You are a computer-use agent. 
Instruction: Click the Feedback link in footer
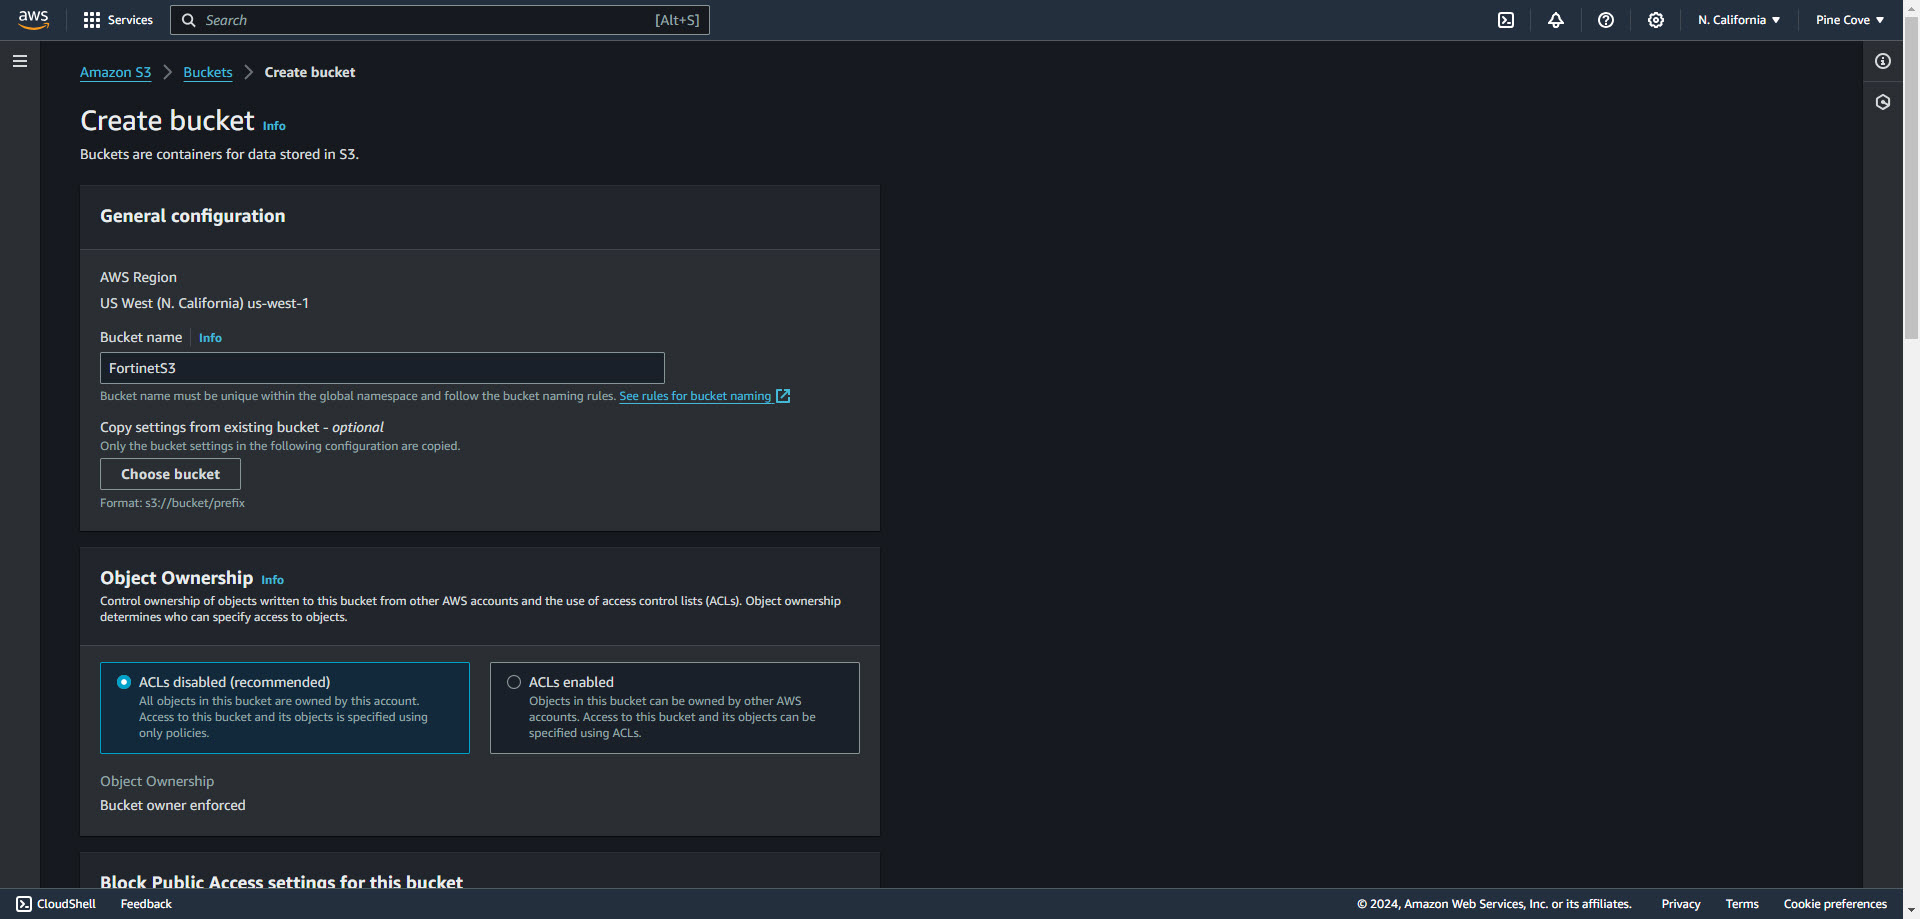coord(146,904)
